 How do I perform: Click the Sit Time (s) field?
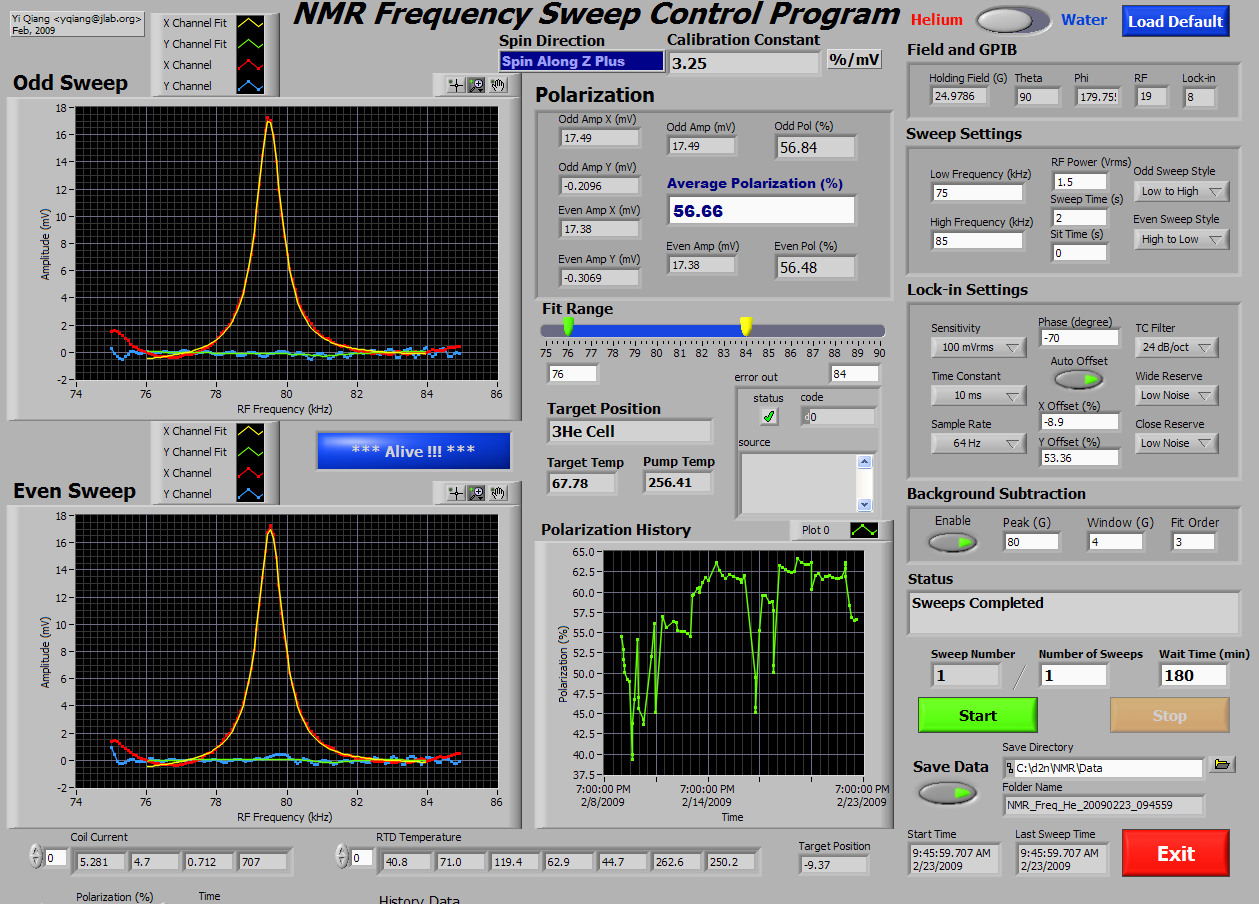1079,253
